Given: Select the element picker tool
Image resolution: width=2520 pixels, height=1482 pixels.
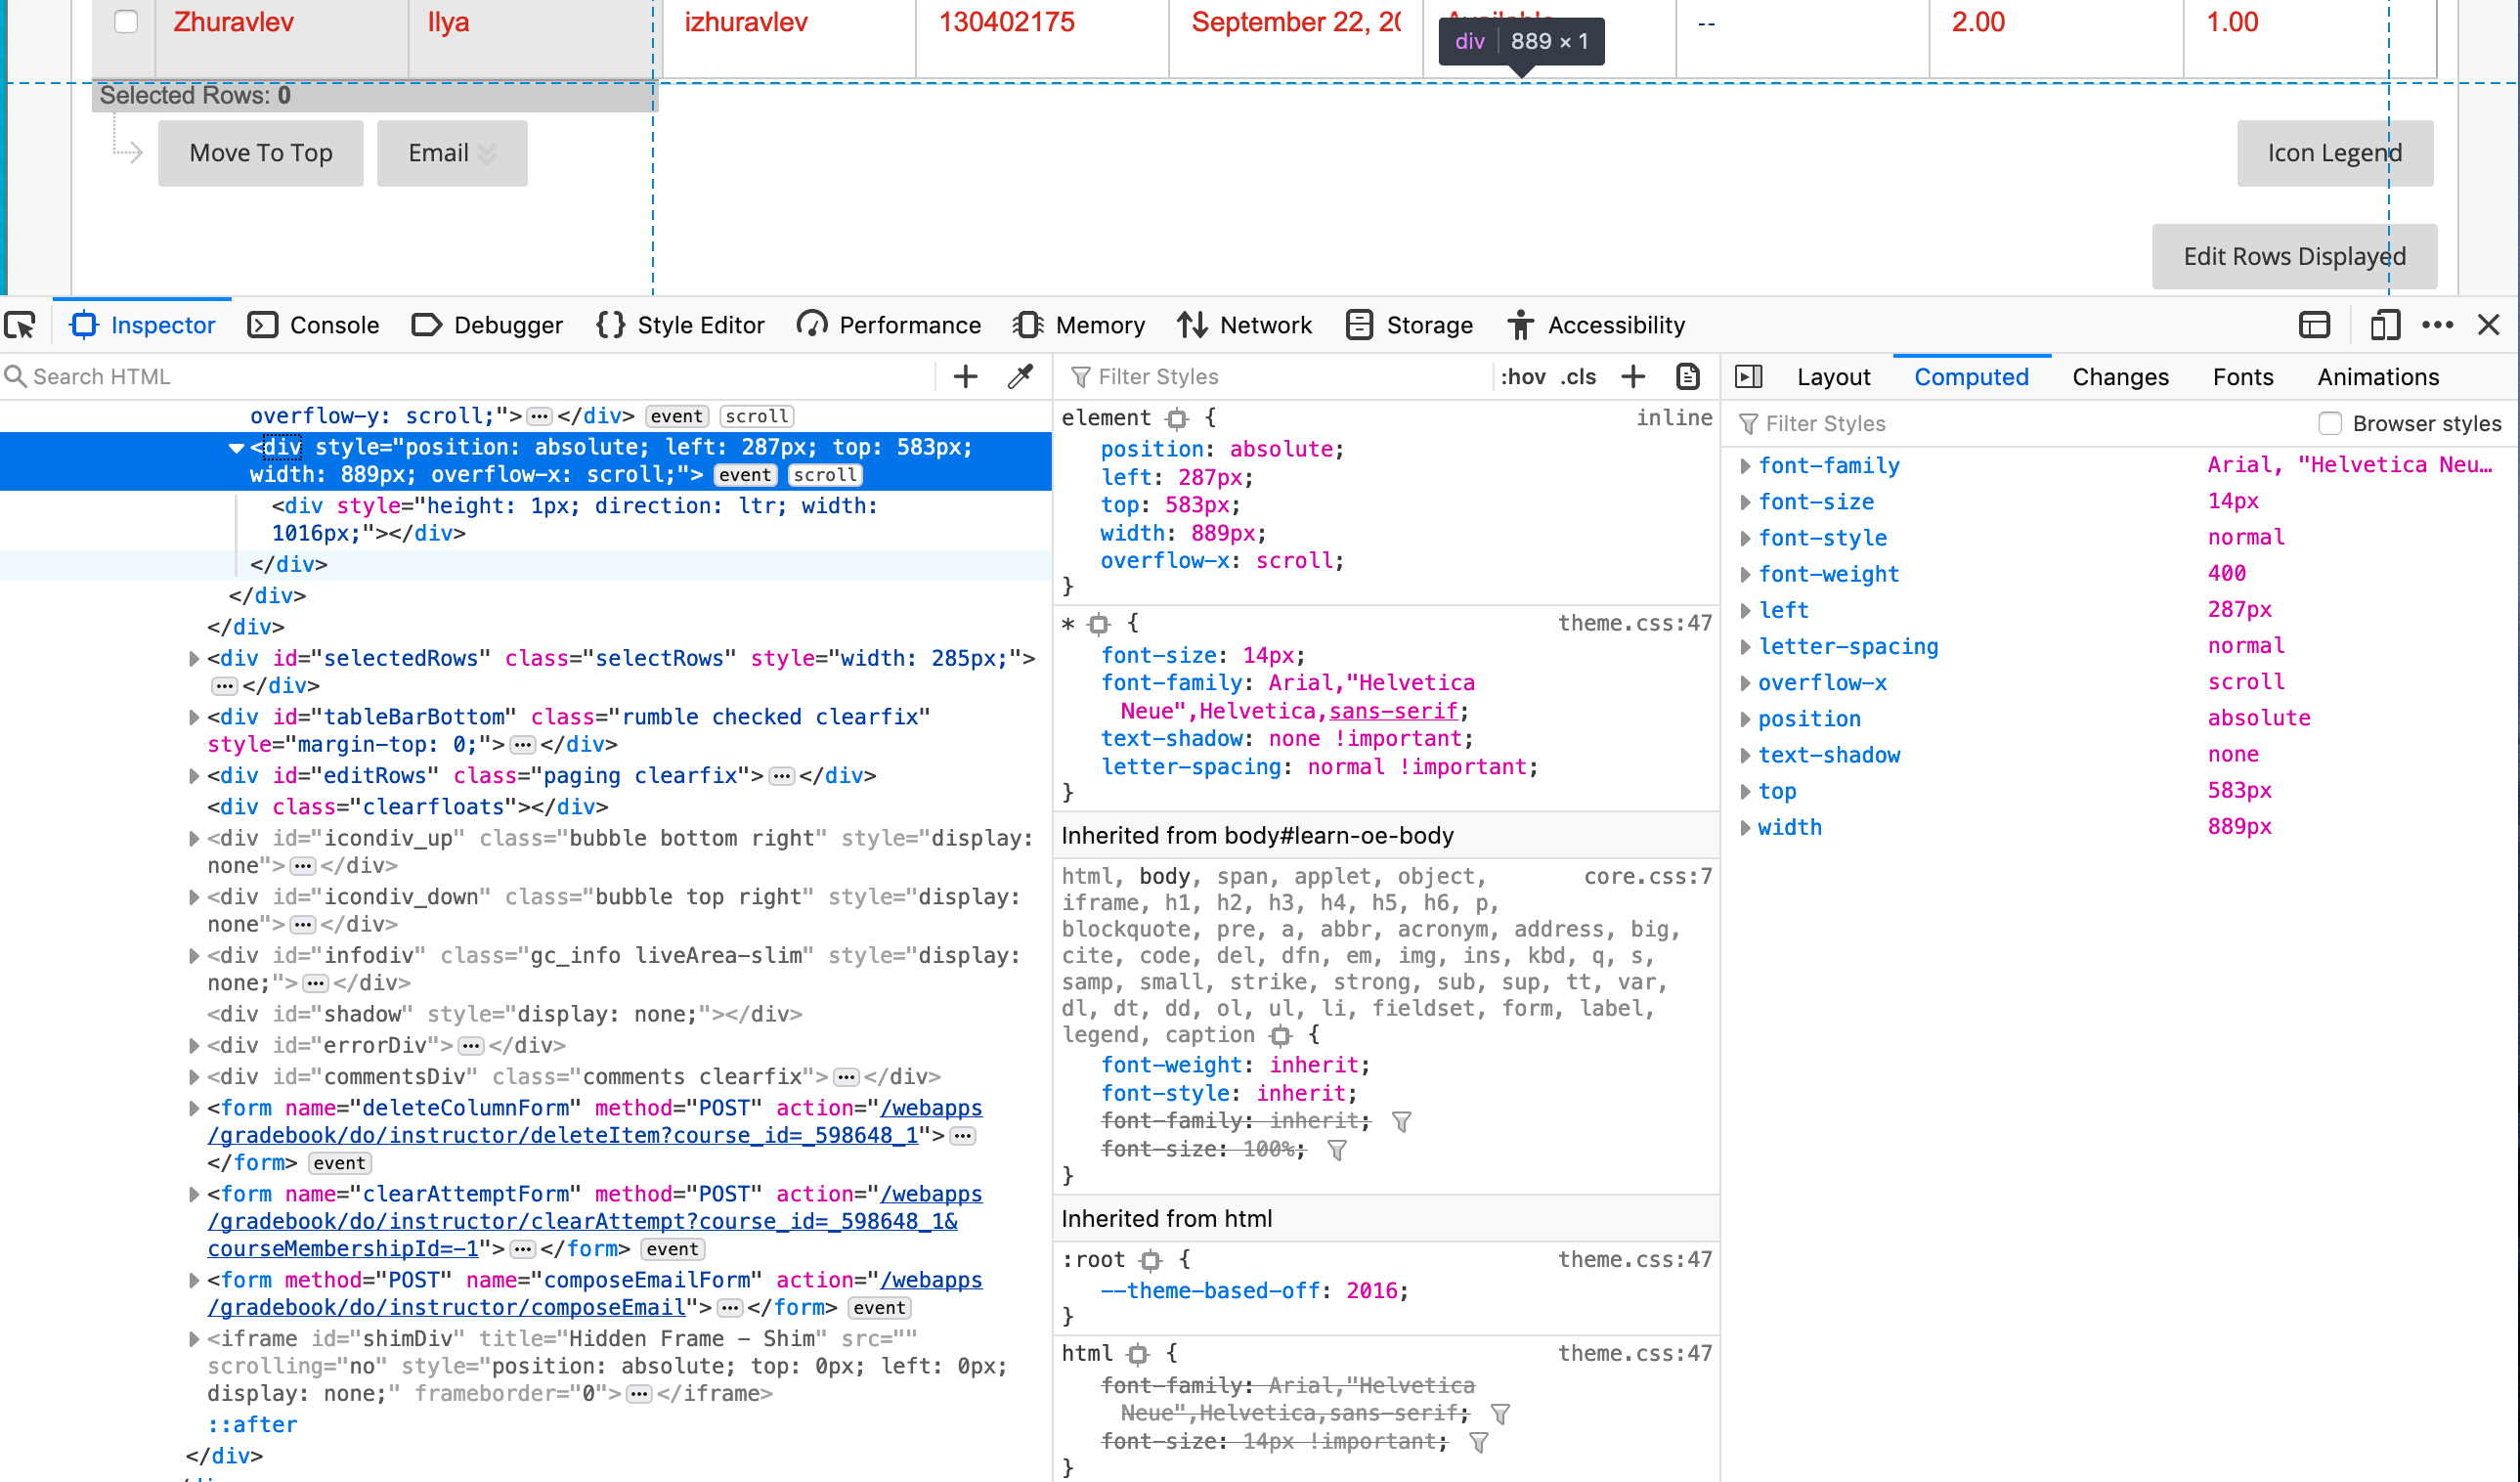Looking at the screenshot, I should (20, 325).
